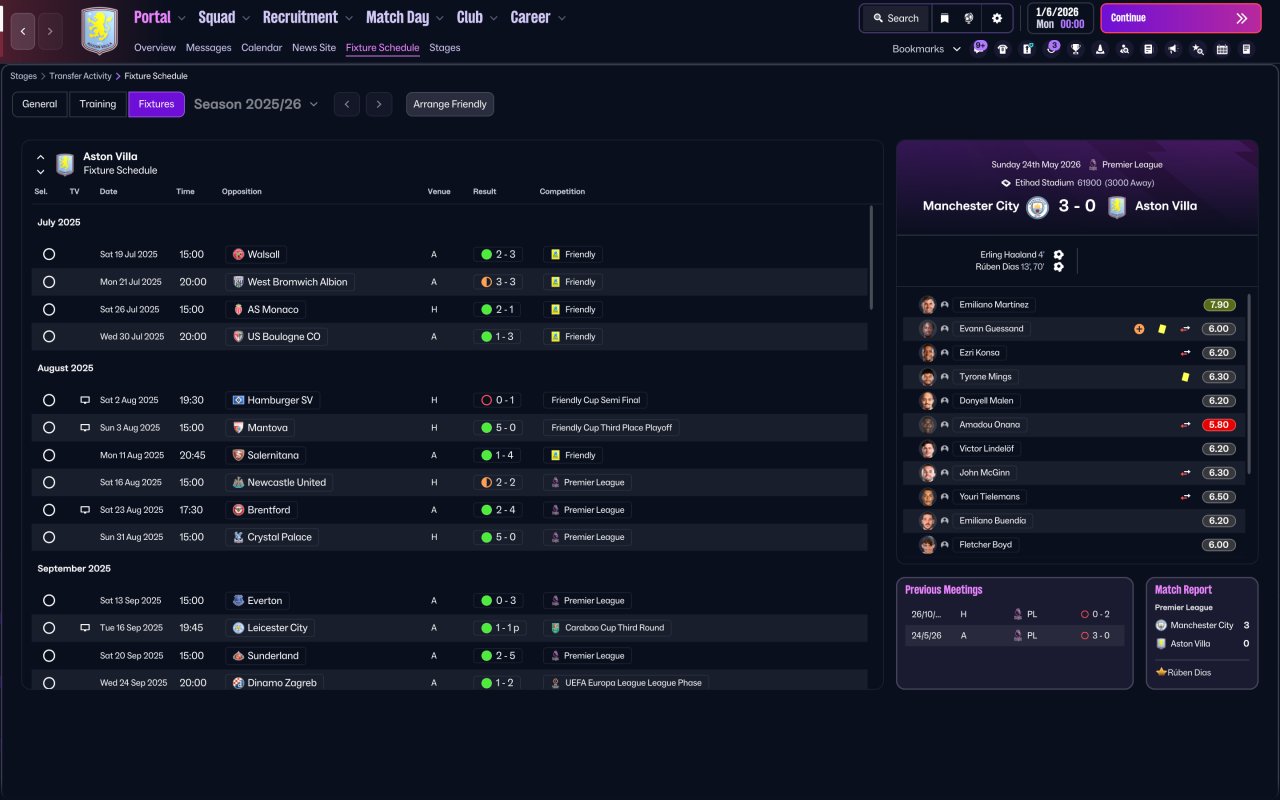Screen dimensions: 1280x800
Task: Click Emiliano Martinez's 7.90 rating
Action: (x=1219, y=305)
